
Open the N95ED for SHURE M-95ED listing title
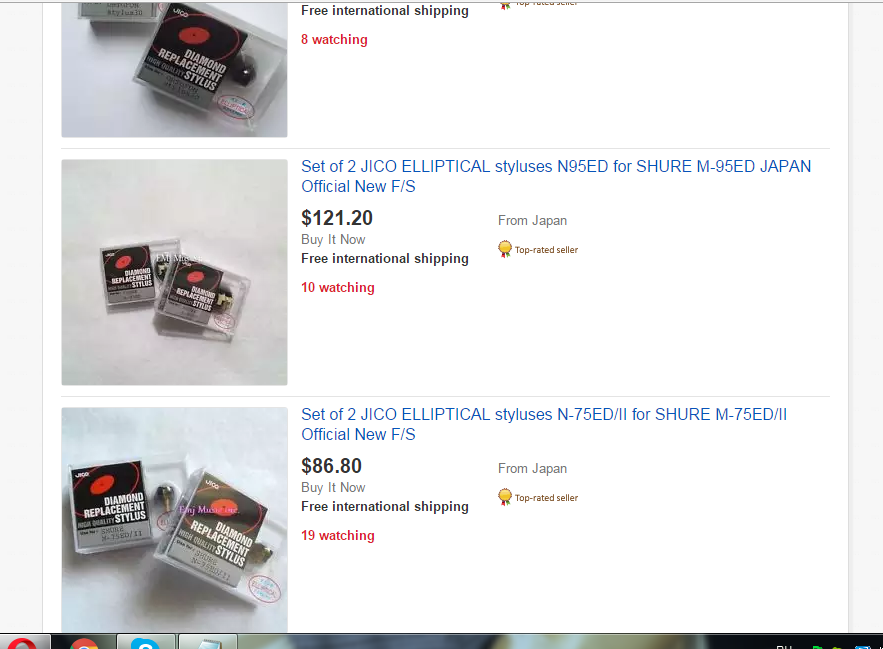click(556, 176)
